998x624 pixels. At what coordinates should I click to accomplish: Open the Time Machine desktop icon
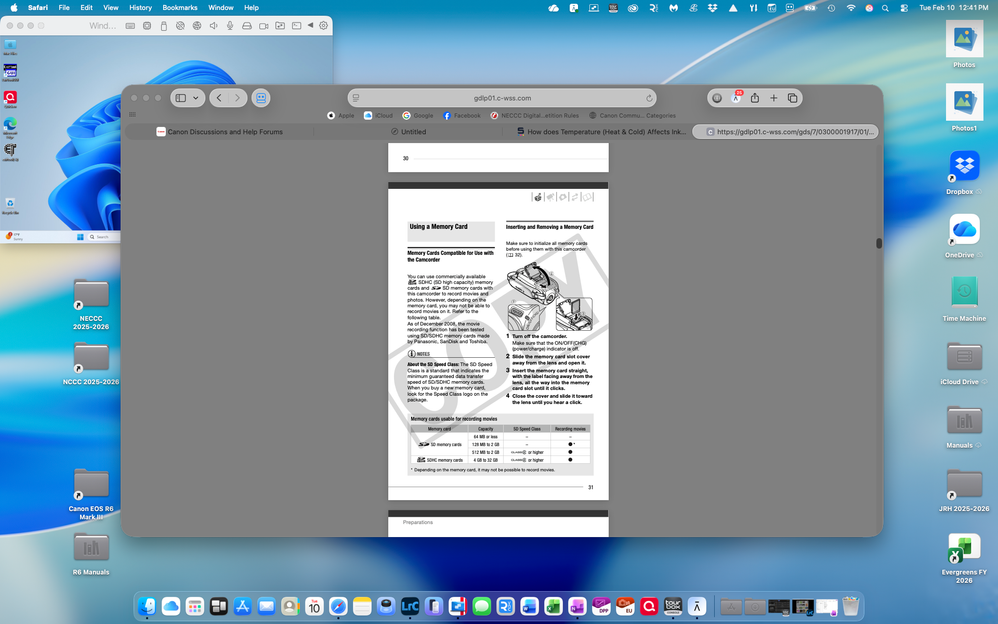pos(964,293)
